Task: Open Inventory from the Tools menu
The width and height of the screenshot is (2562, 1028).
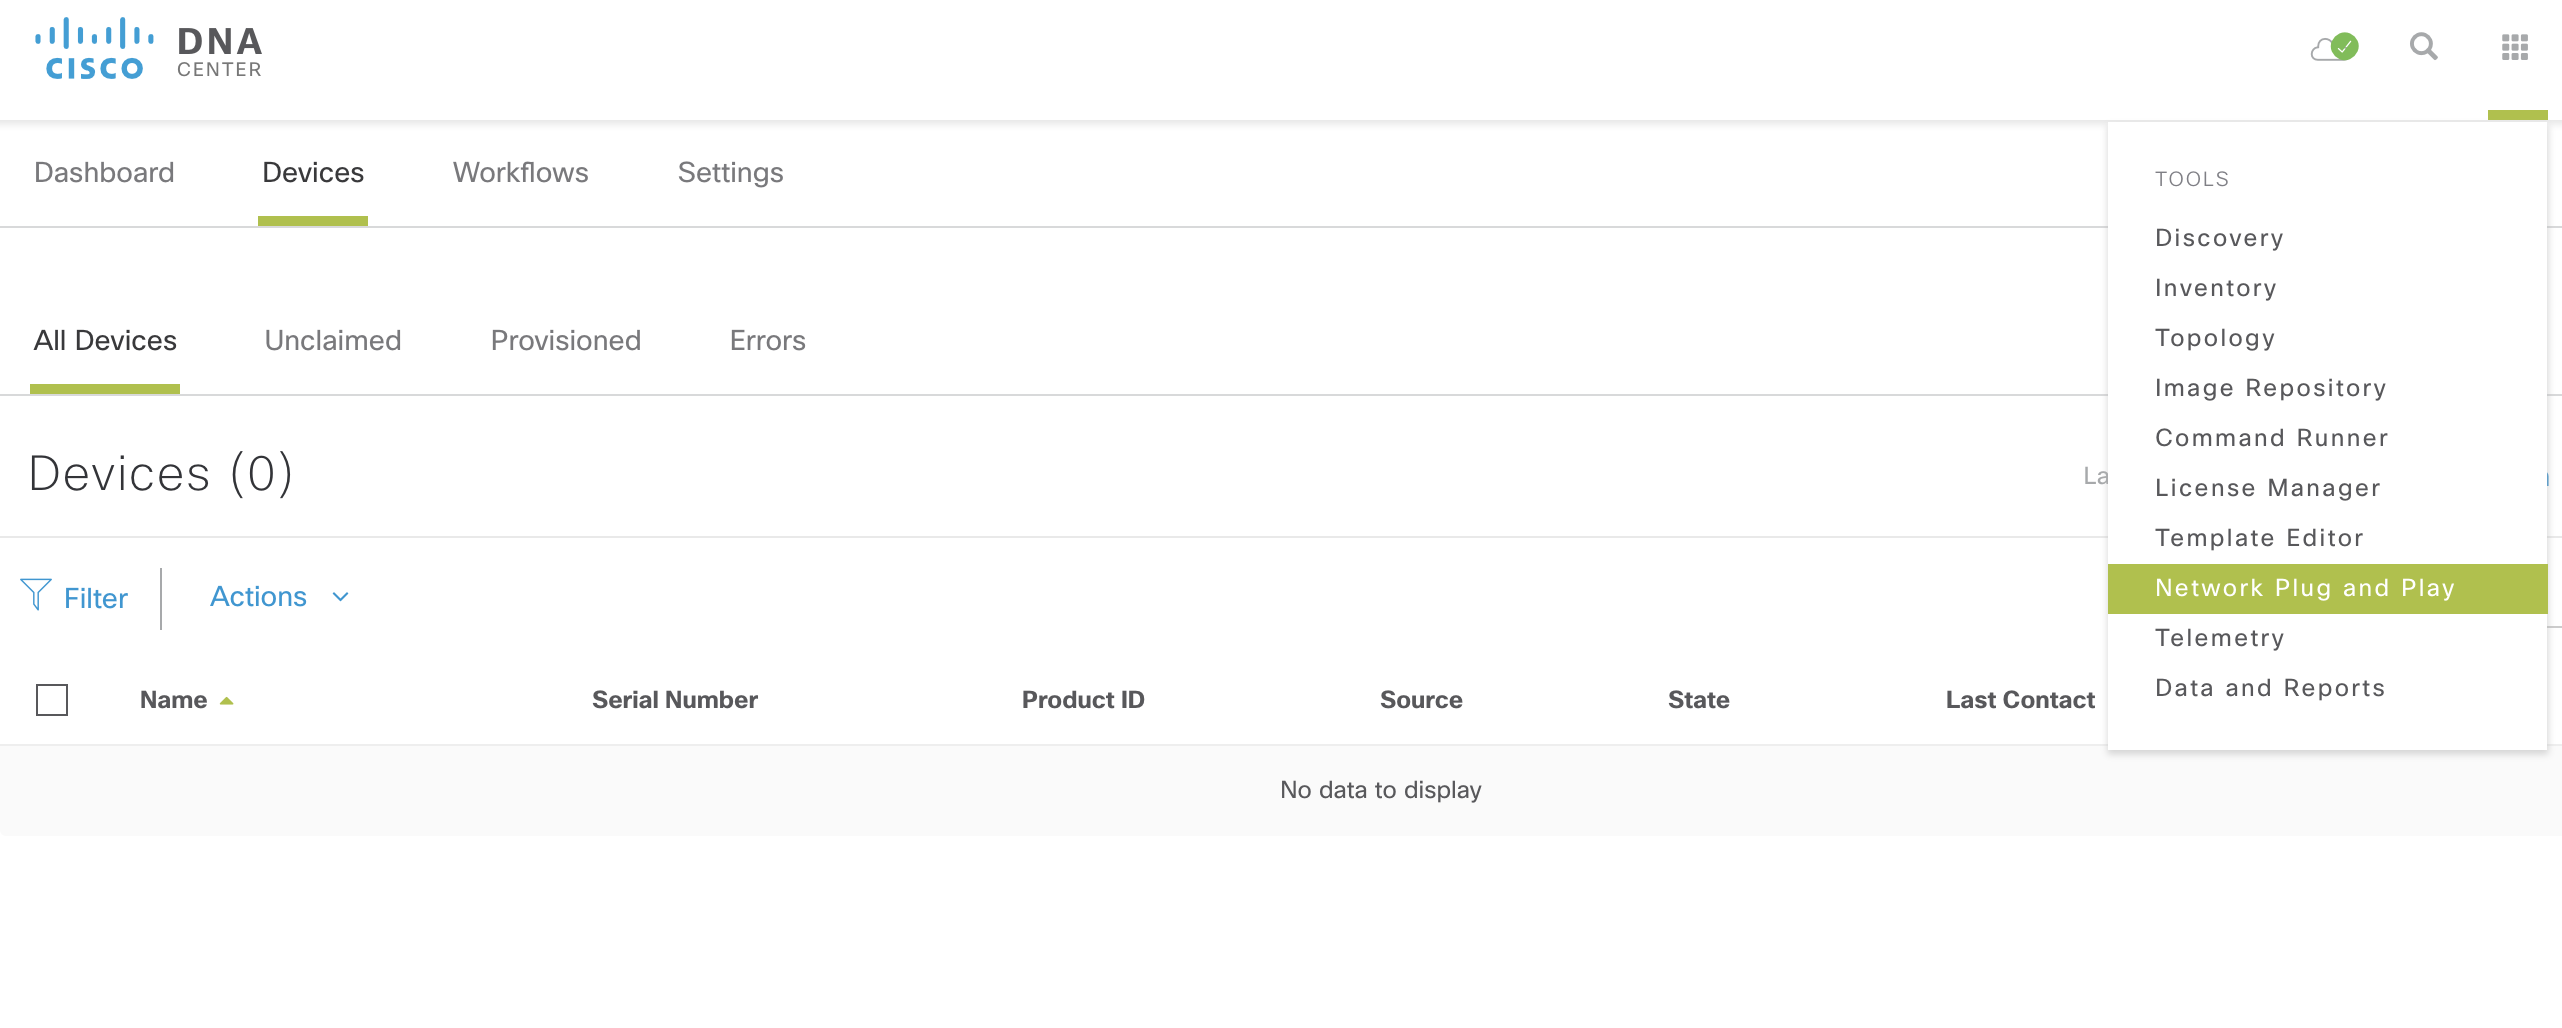Action: [x=2216, y=287]
